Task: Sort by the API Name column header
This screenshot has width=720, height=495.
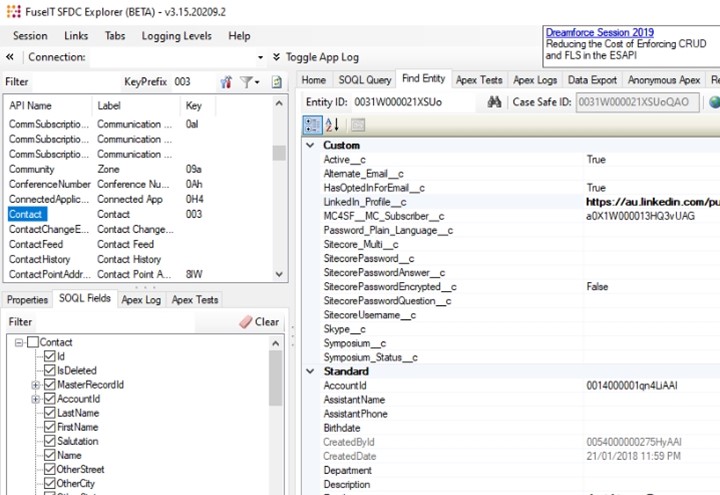Action: pos(48,106)
